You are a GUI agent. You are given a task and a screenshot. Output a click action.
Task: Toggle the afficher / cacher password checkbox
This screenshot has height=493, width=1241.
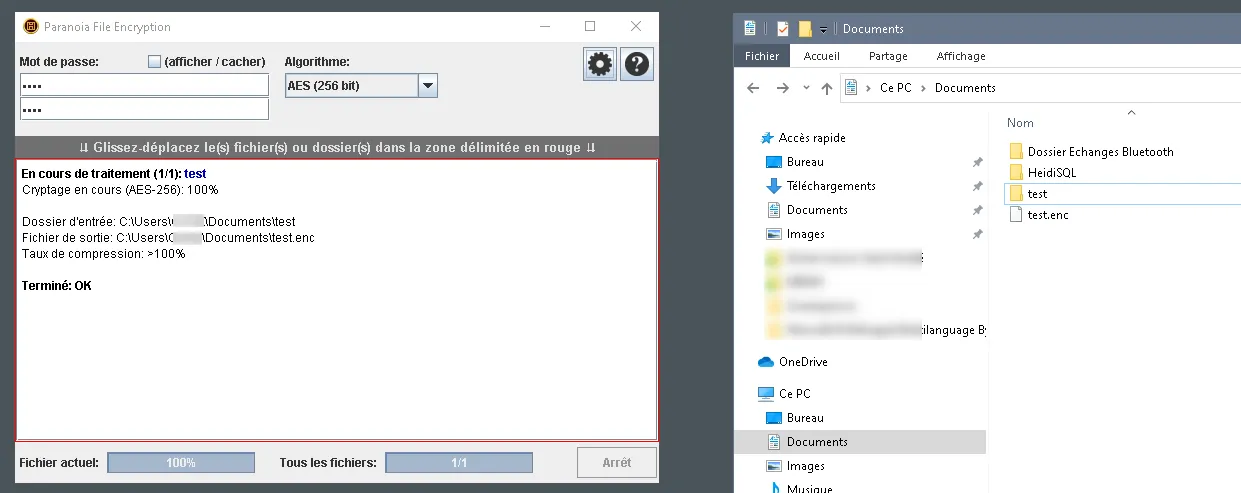(x=154, y=62)
